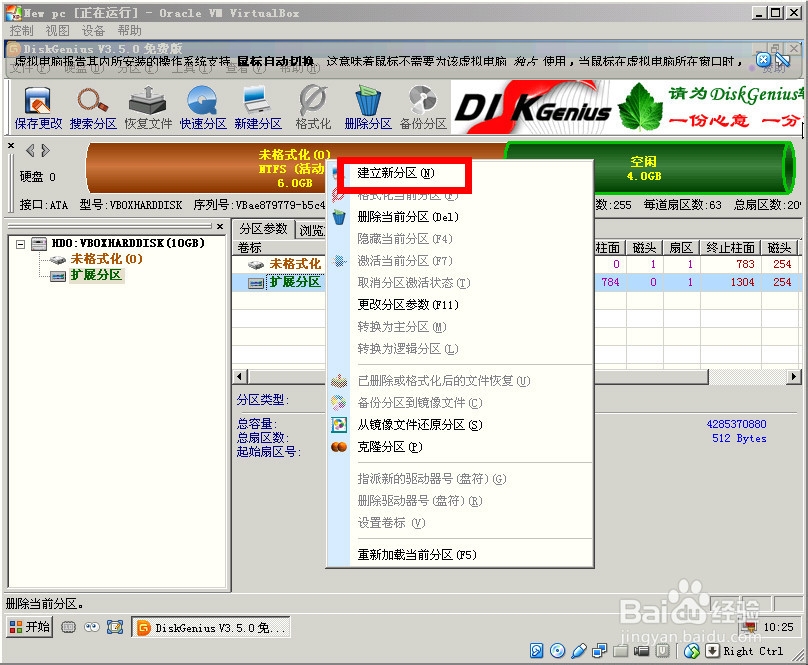Image resolution: width=808 pixels, height=665 pixels.
Task: Collapse the HD0:VBOXHARDDISK(10GB) tree node
Action: (x=21, y=244)
